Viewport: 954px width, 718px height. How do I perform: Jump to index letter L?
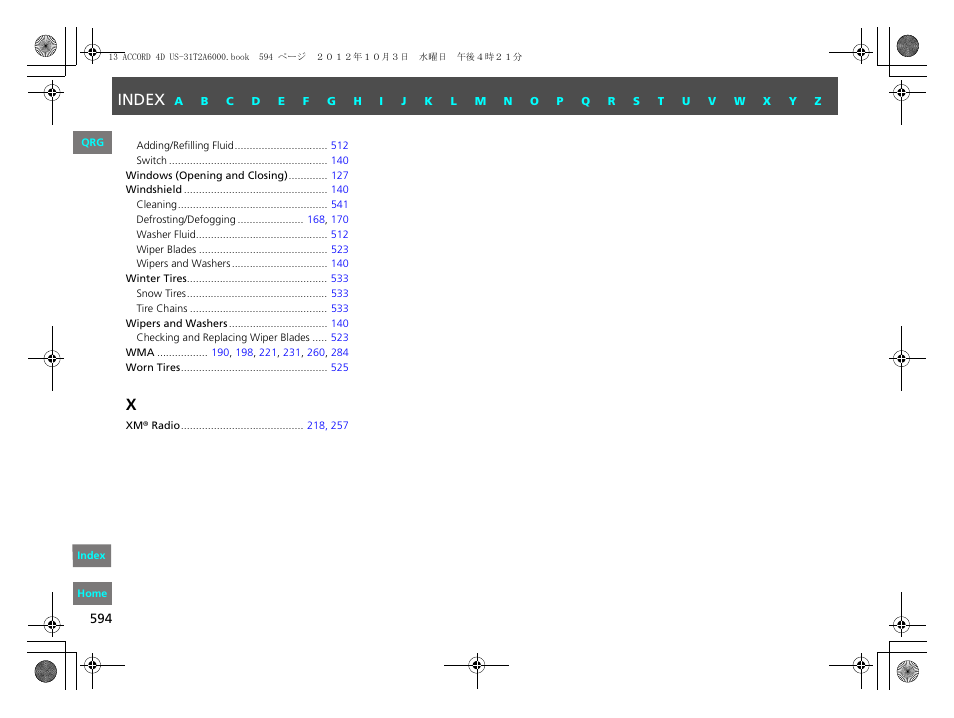coord(453,101)
